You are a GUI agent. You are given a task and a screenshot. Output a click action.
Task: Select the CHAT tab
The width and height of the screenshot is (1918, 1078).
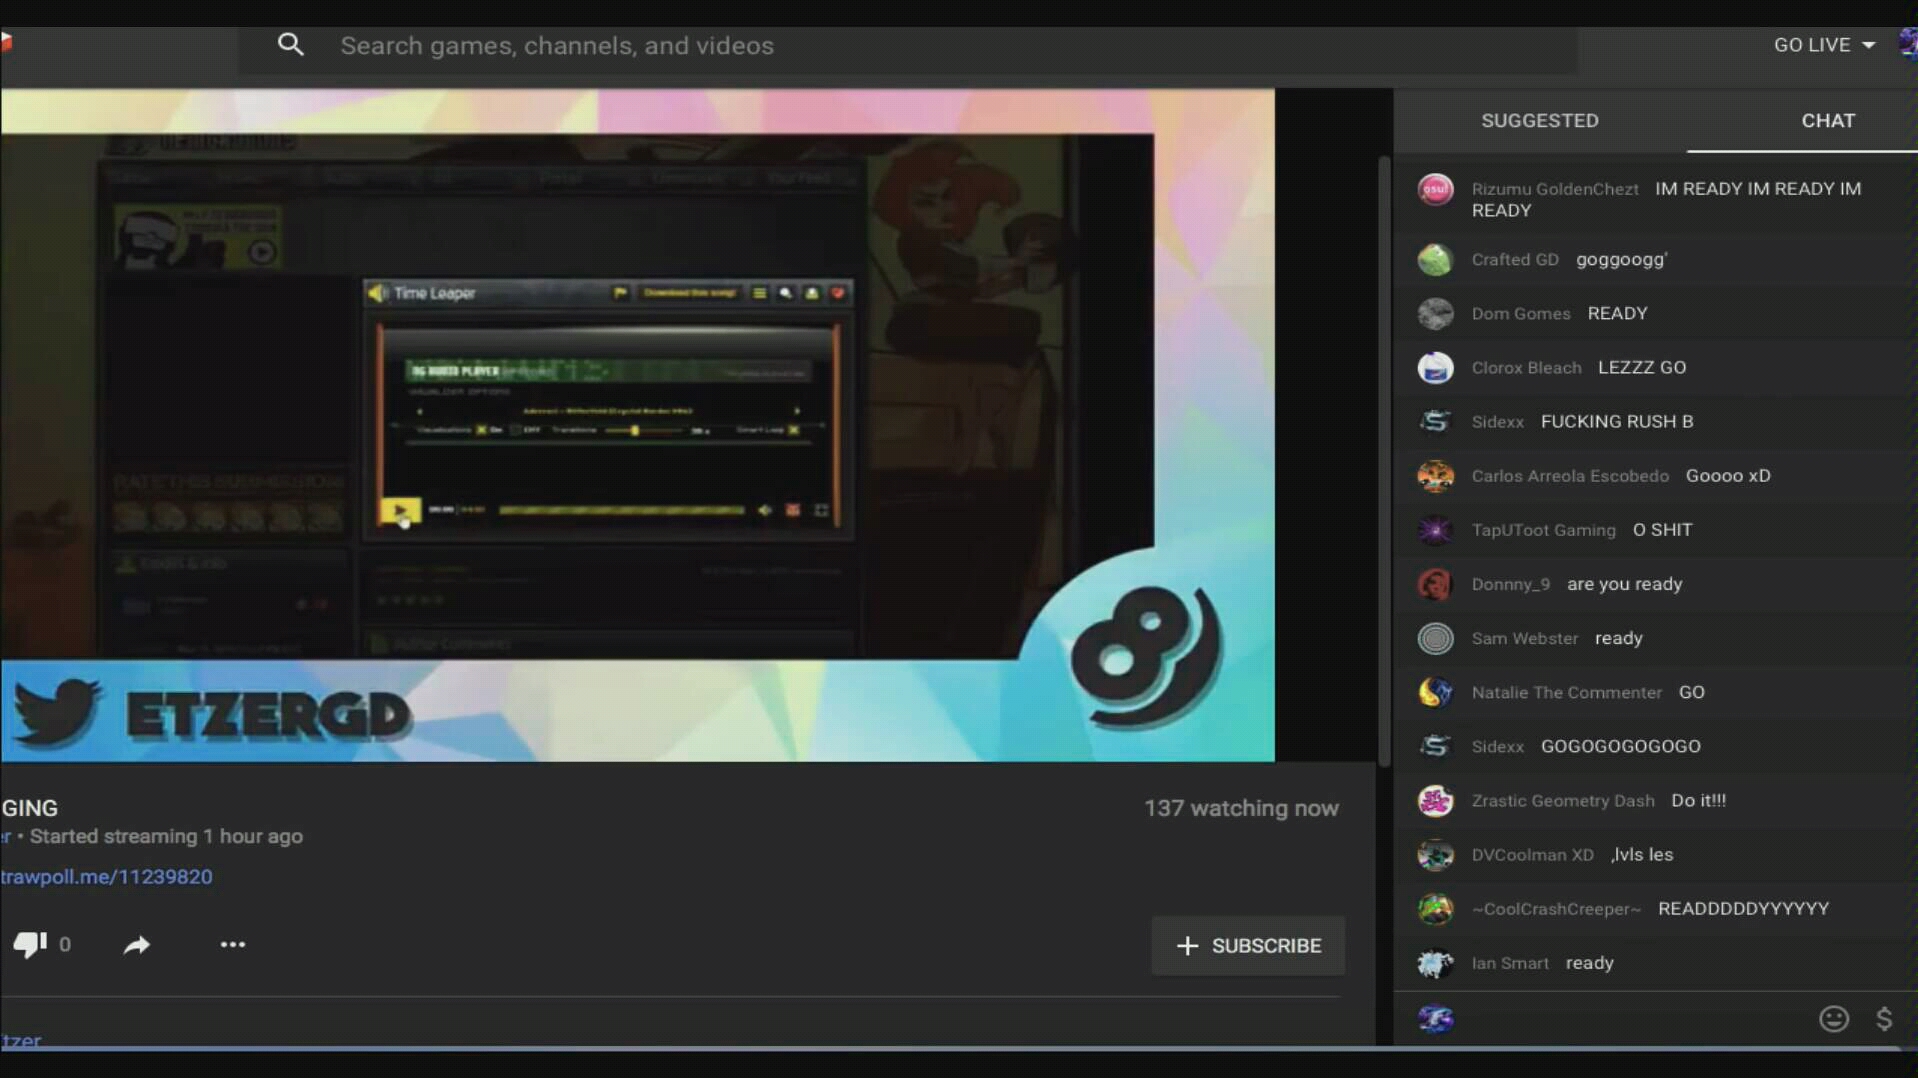tap(1828, 121)
